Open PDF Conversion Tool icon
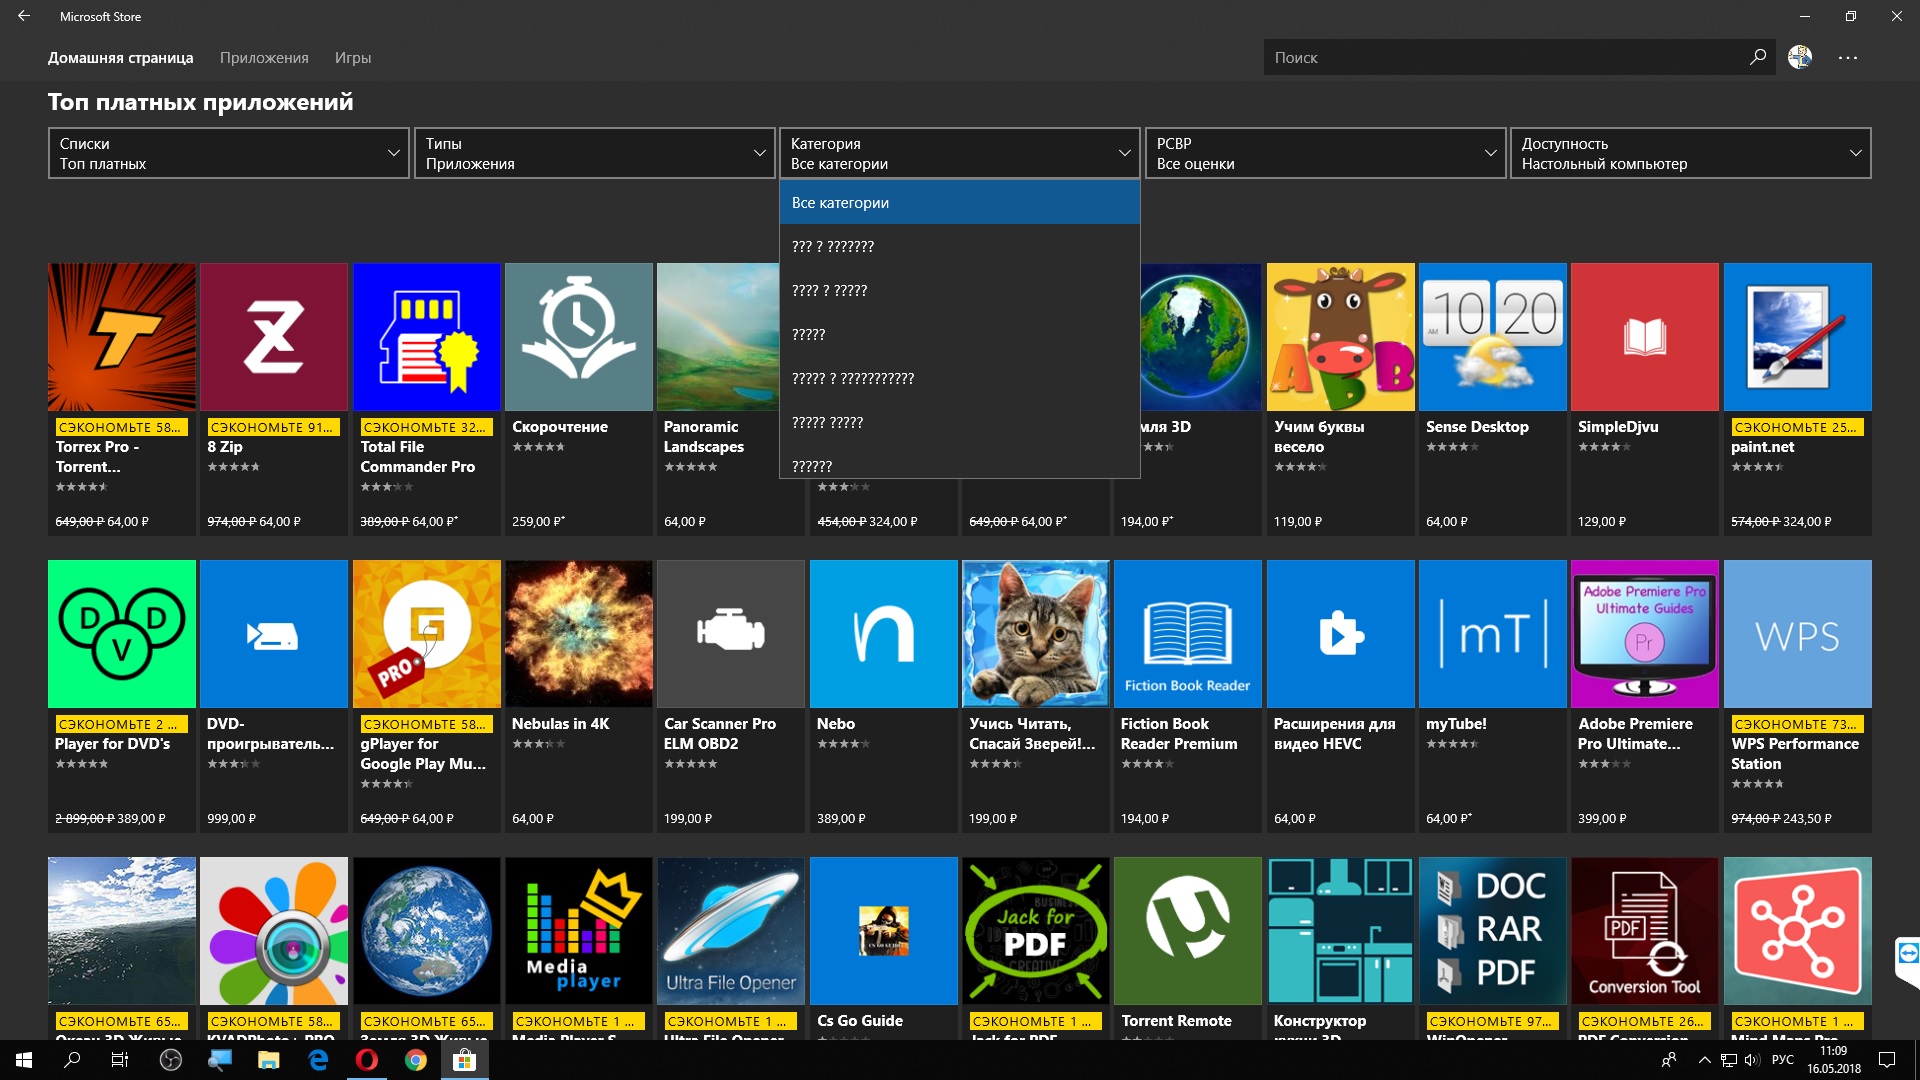 (x=1645, y=931)
